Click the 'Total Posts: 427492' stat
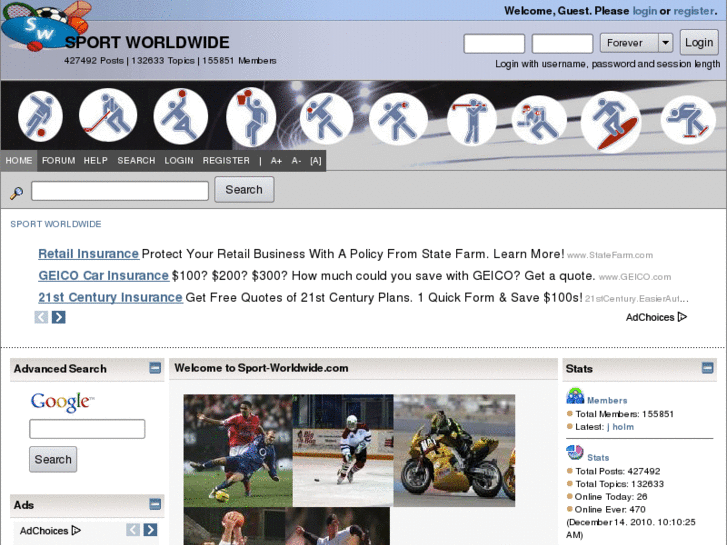The width and height of the screenshot is (727, 545). pos(617,471)
